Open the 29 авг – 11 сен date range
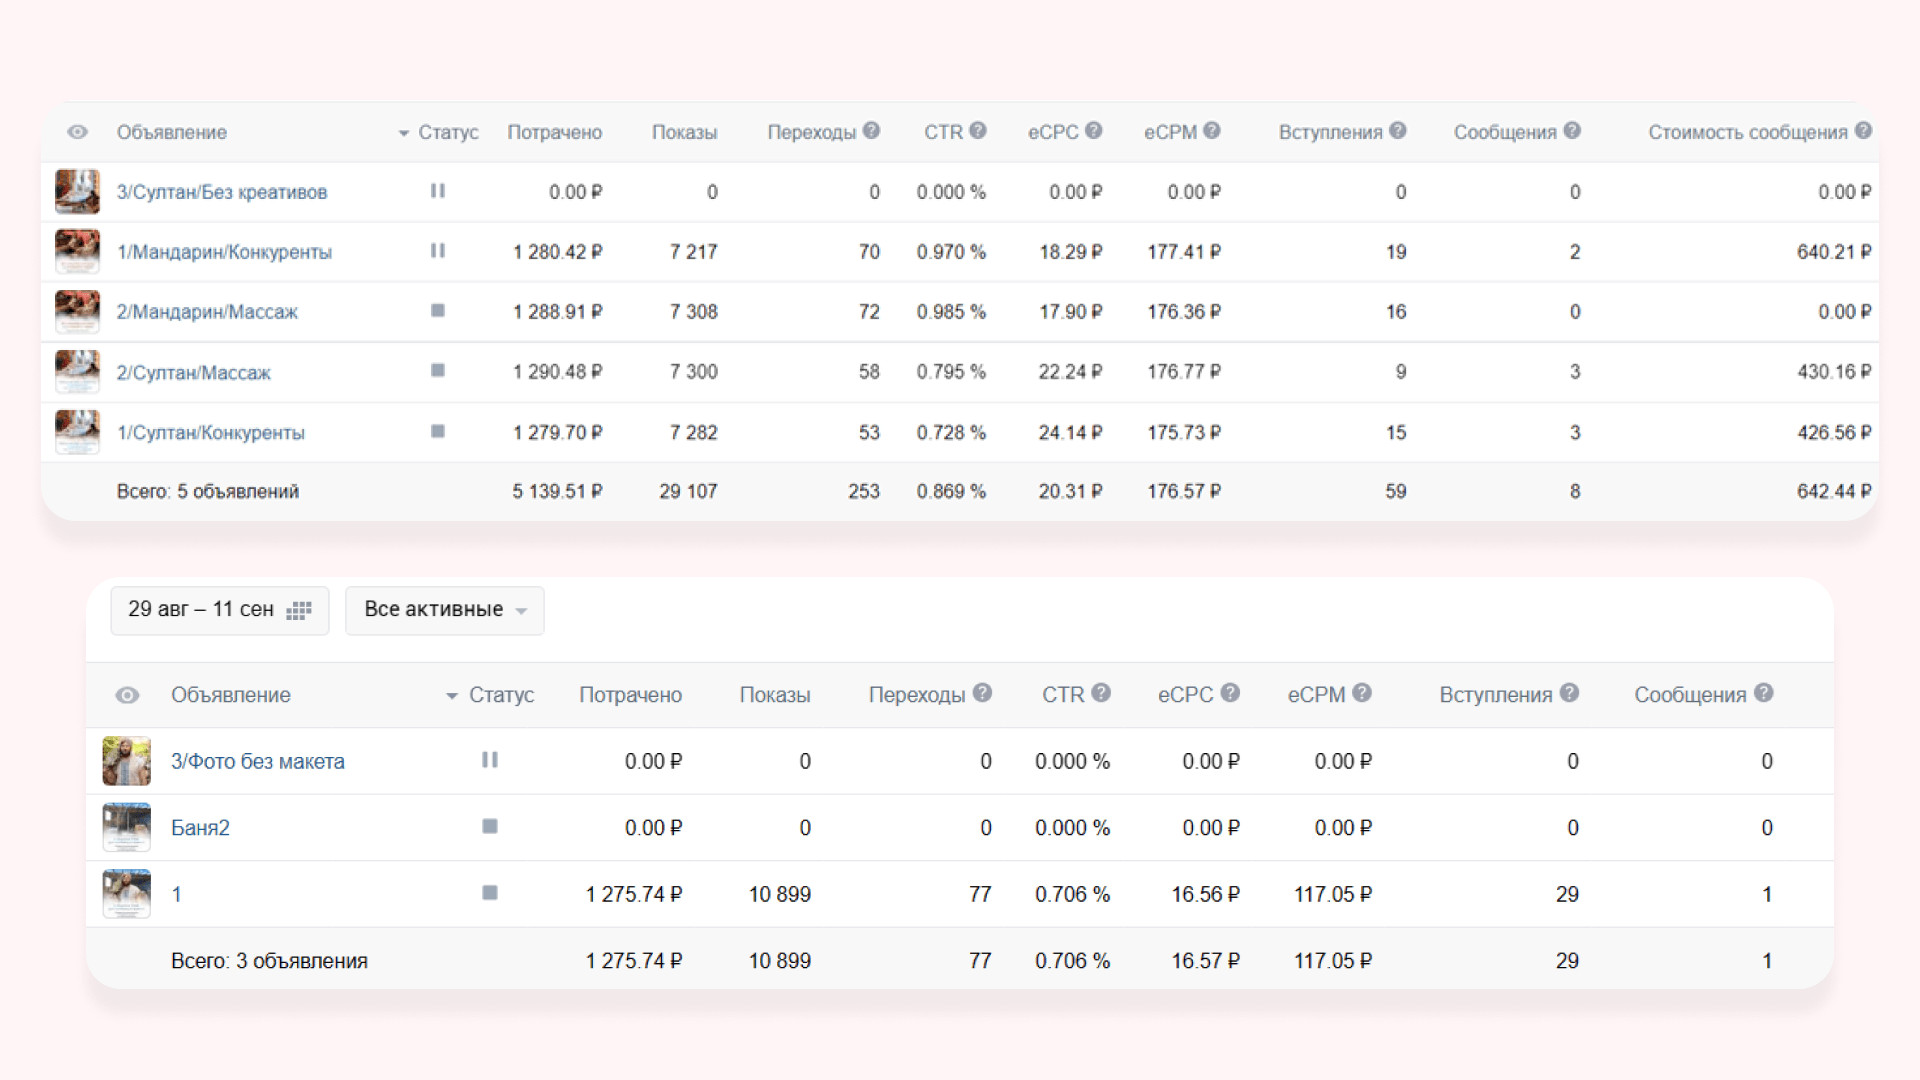This screenshot has height=1080, width=1920. (x=201, y=610)
